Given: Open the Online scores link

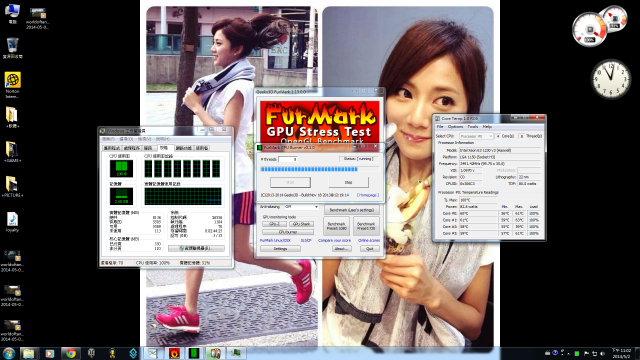Looking at the screenshot, I should (x=369, y=241).
